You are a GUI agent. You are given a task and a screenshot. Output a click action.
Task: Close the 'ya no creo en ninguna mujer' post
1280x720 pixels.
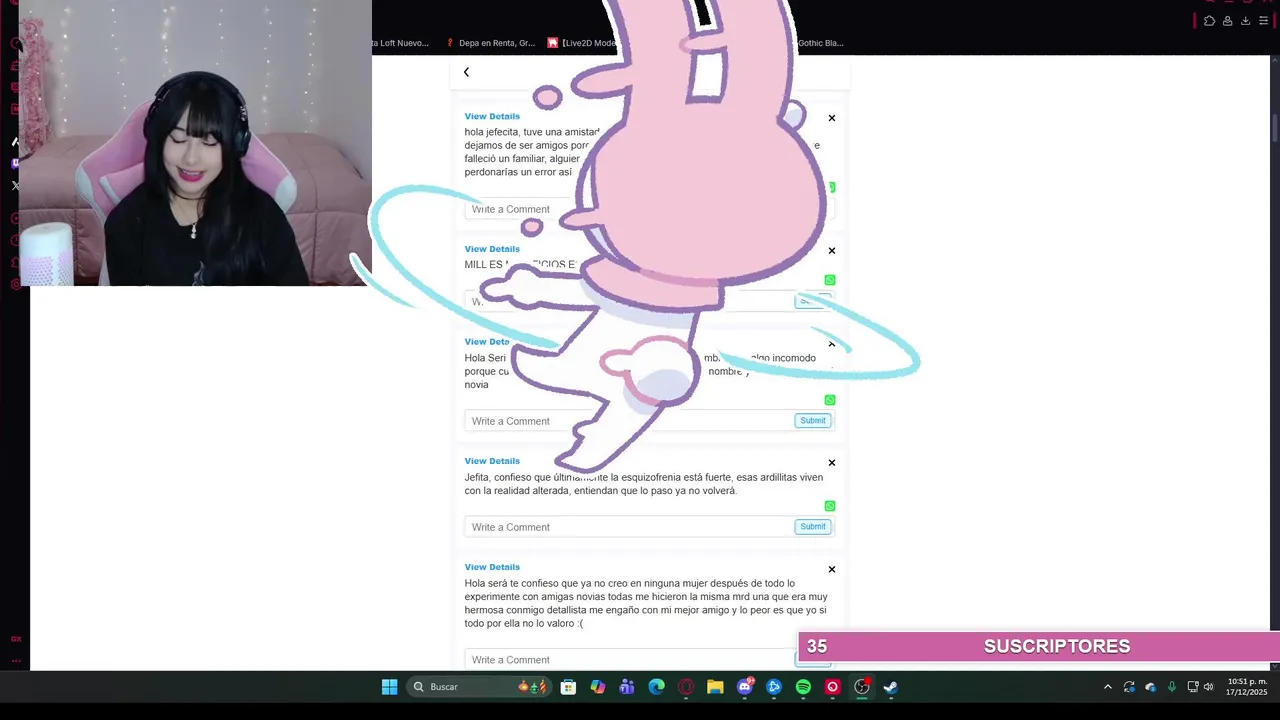(831, 570)
